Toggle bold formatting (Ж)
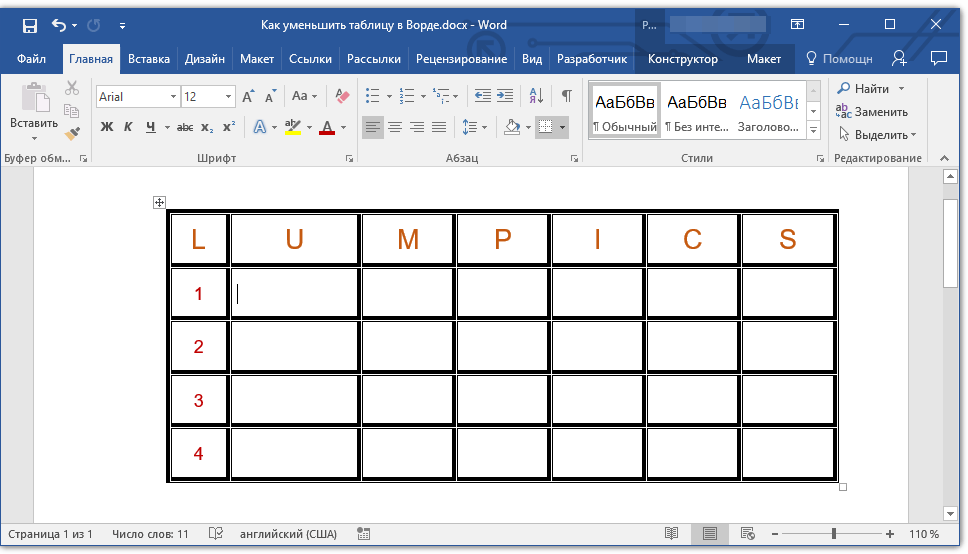 [x=107, y=128]
